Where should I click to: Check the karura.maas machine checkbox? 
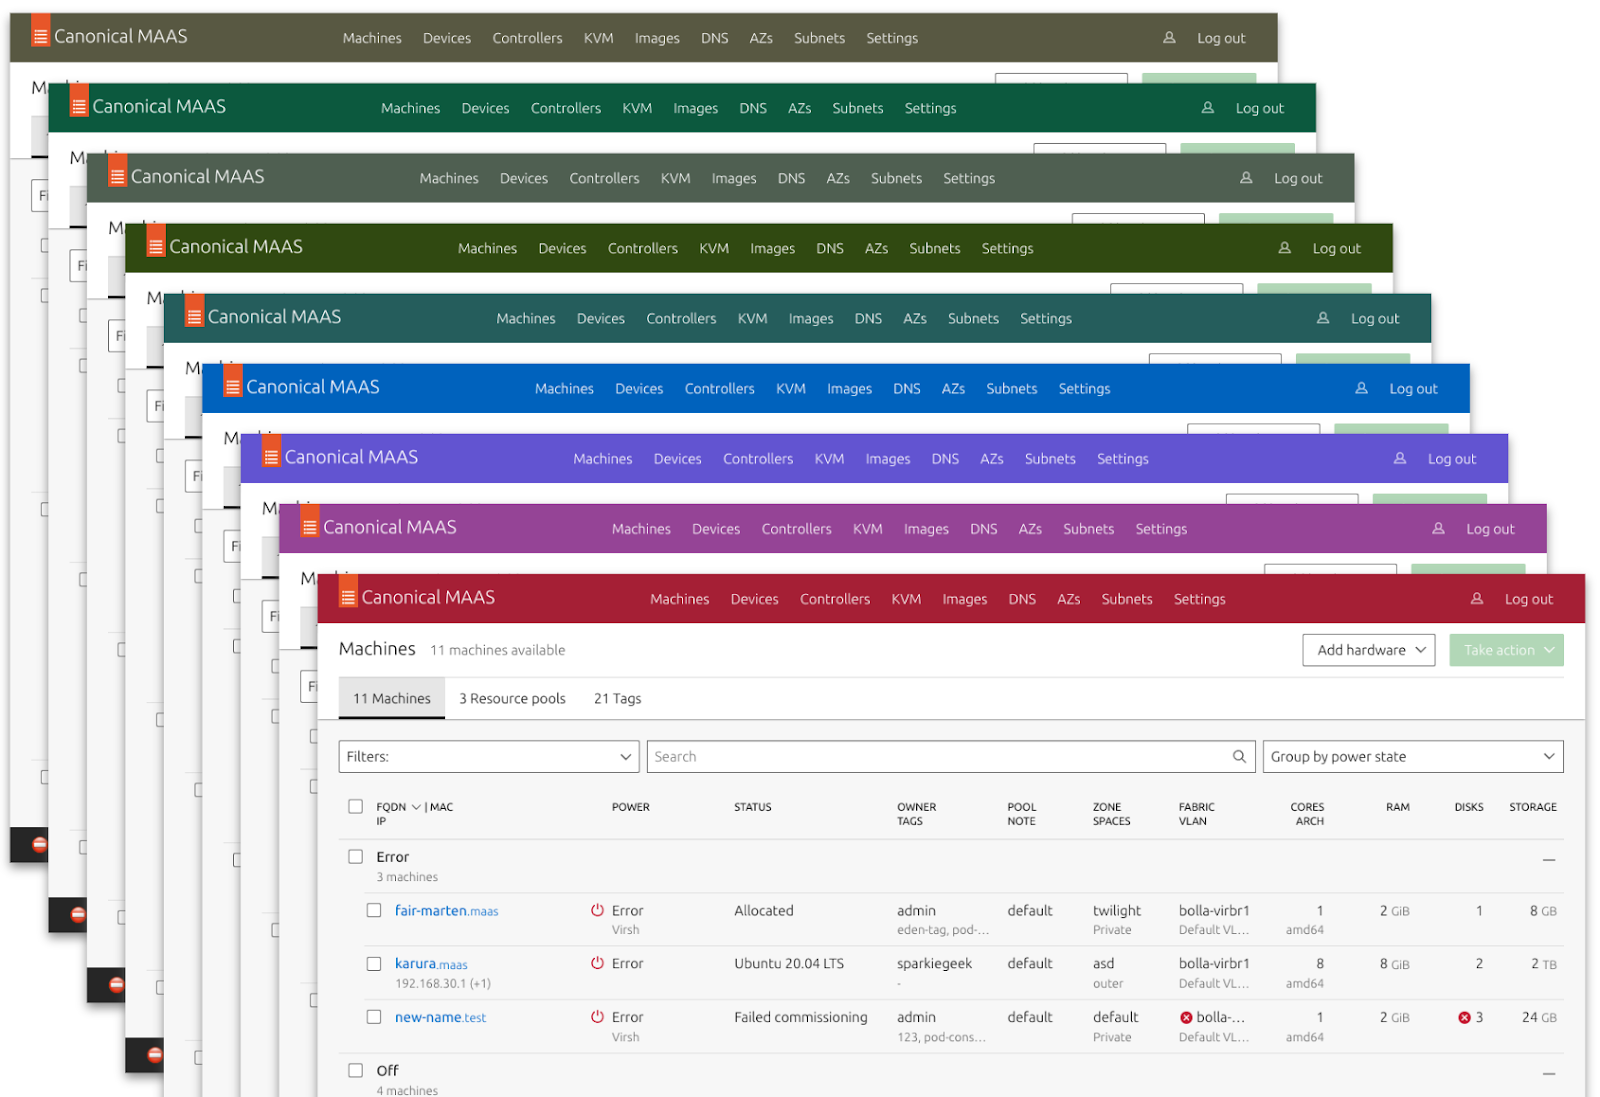click(x=374, y=963)
